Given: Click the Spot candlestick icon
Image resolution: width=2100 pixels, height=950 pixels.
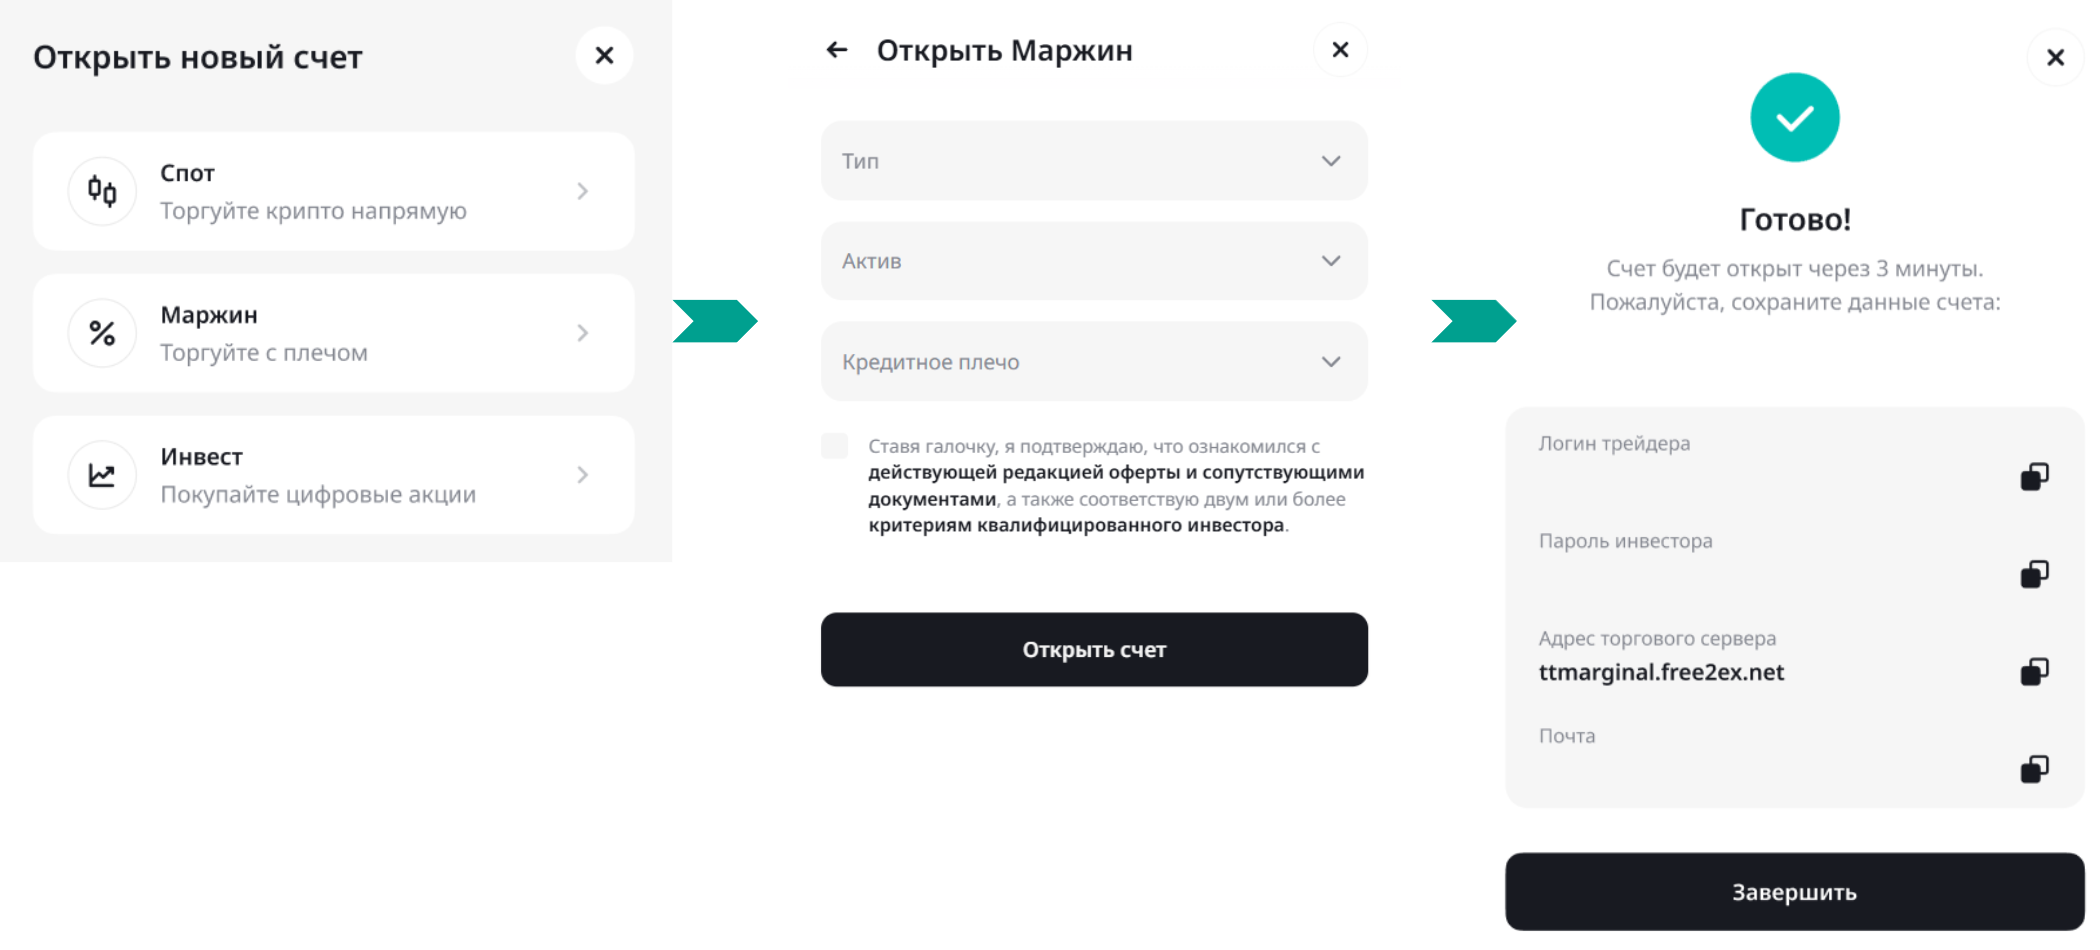Looking at the screenshot, I should (x=102, y=191).
